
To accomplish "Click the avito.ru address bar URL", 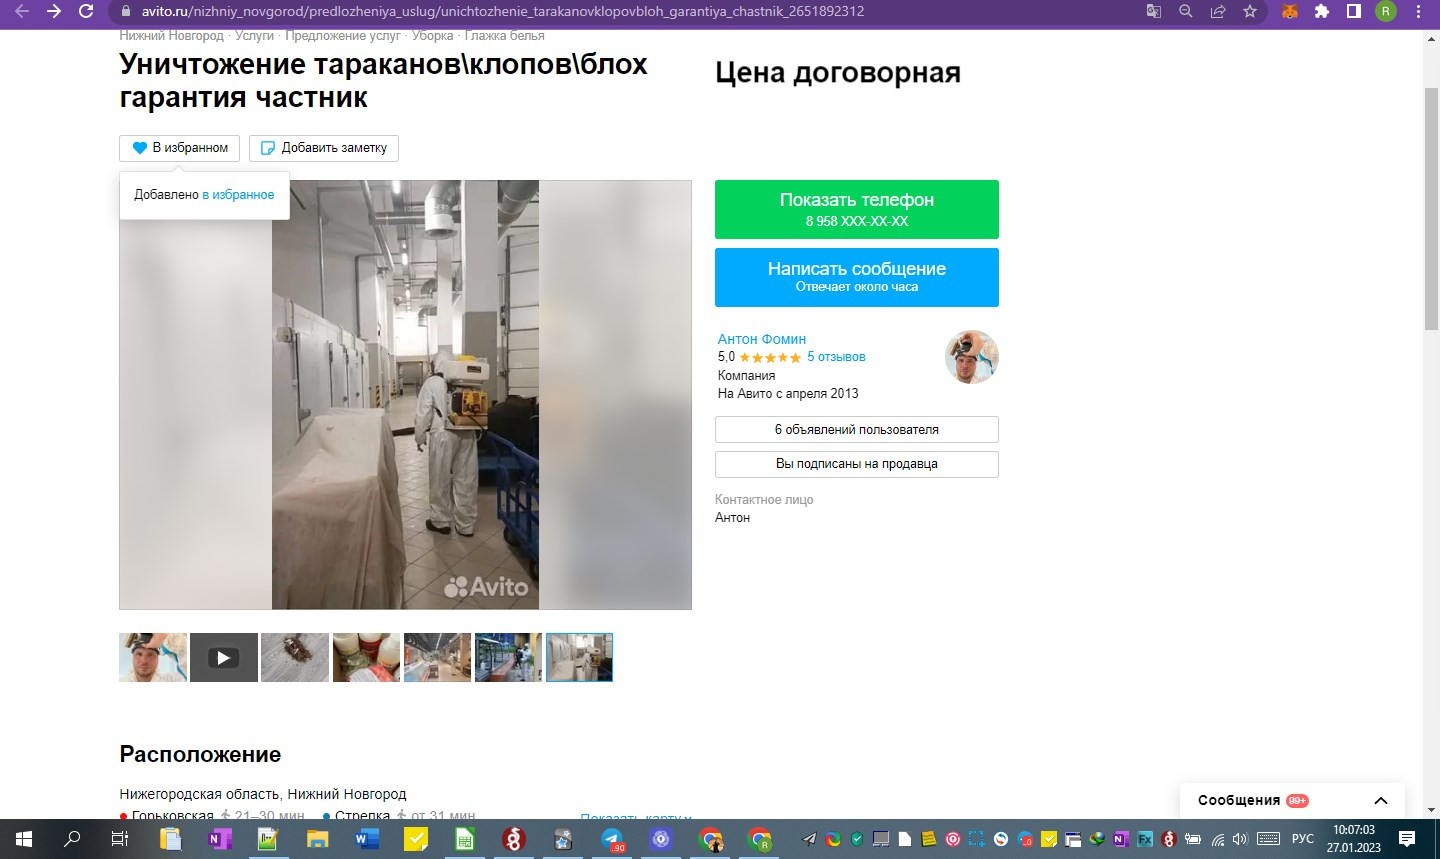I will click(503, 11).
